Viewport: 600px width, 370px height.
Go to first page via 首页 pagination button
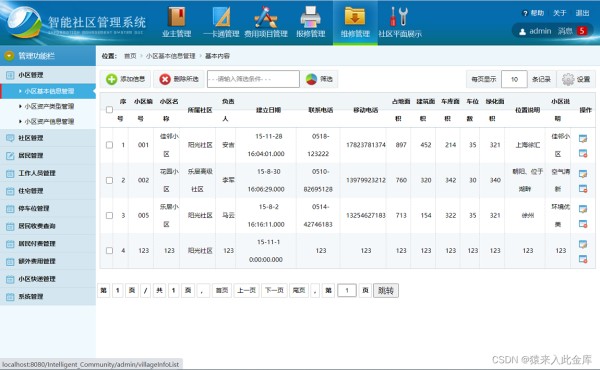coord(222,290)
